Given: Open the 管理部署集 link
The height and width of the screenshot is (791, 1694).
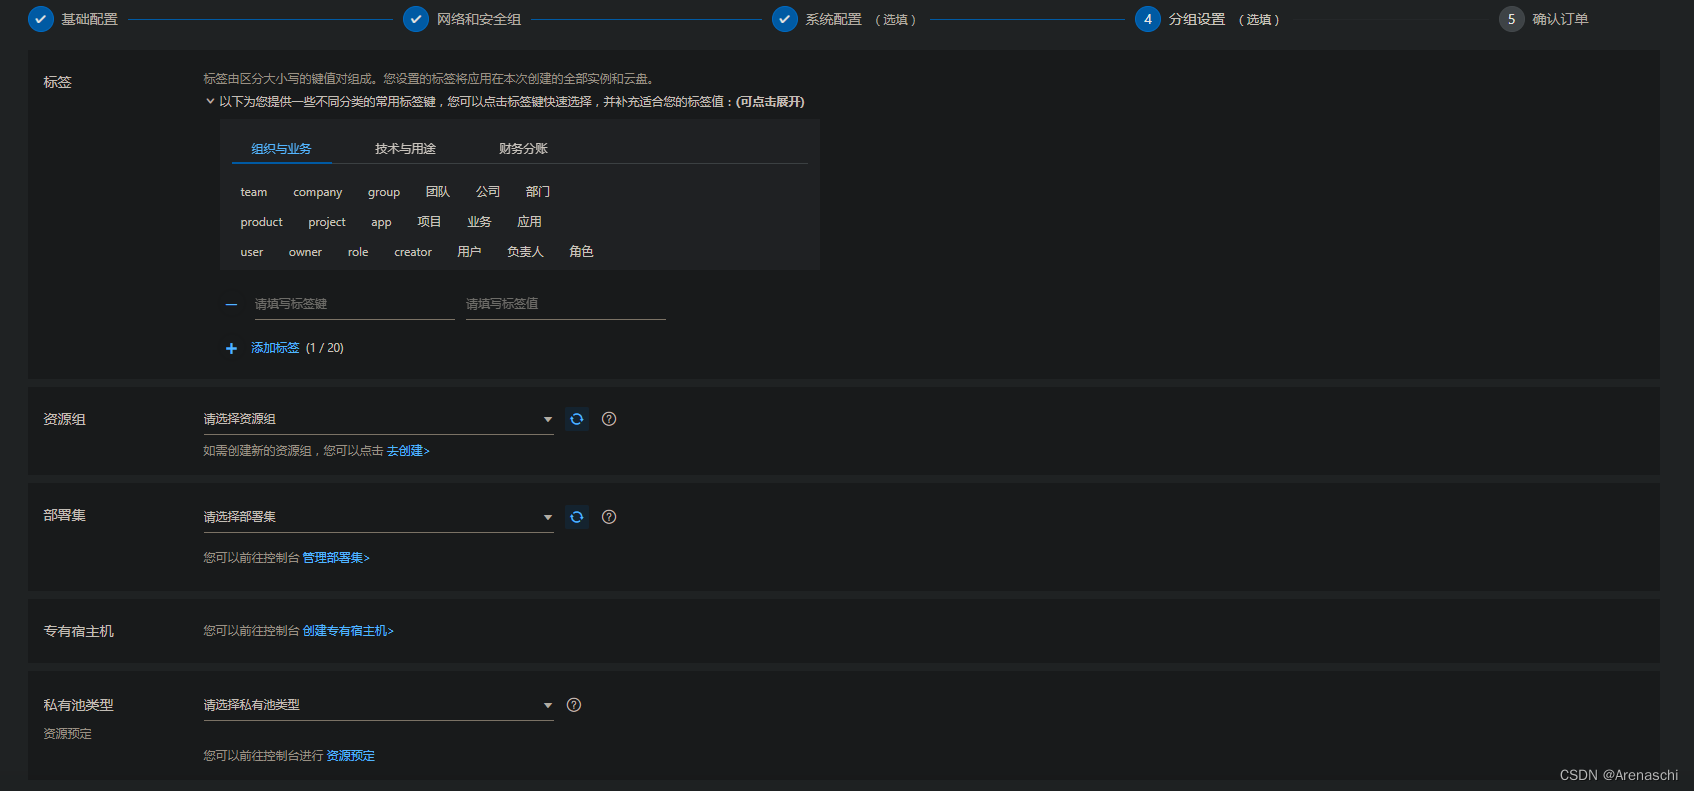Looking at the screenshot, I should point(336,558).
